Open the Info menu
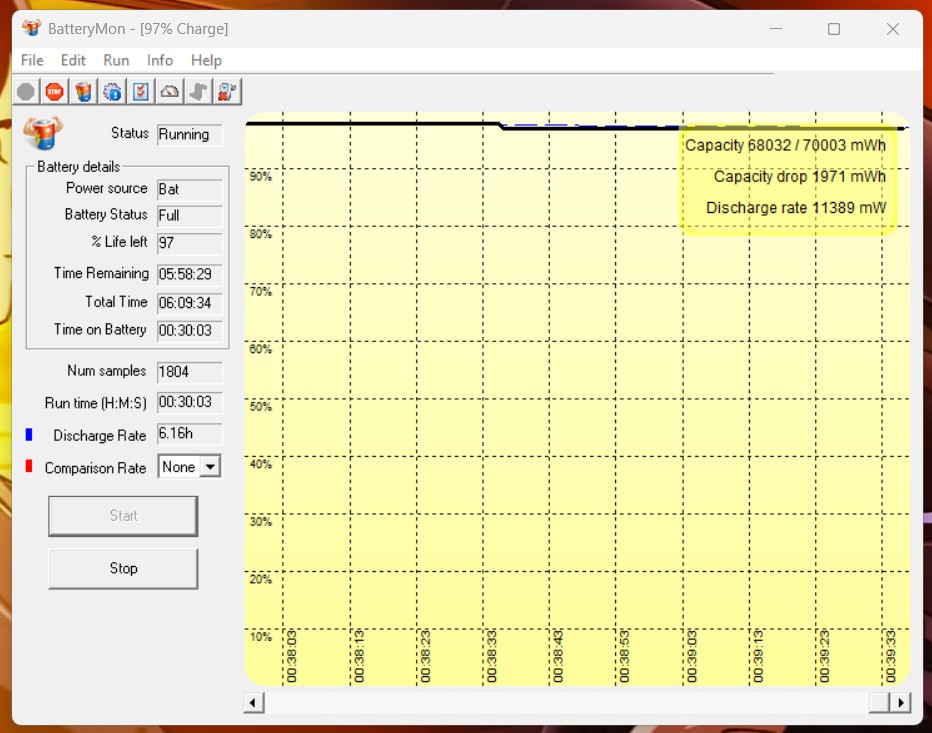932x733 pixels. [x=160, y=60]
